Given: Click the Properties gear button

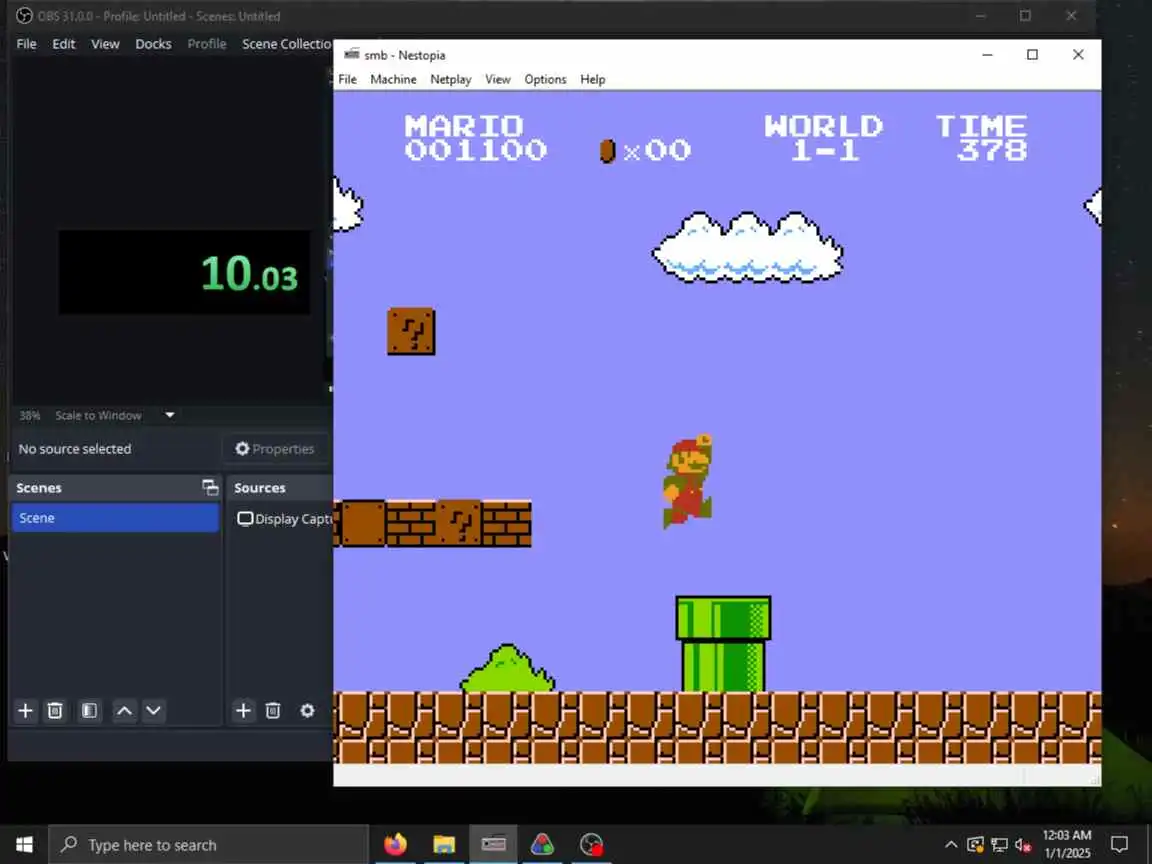Looking at the screenshot, I should coord(275,449).
